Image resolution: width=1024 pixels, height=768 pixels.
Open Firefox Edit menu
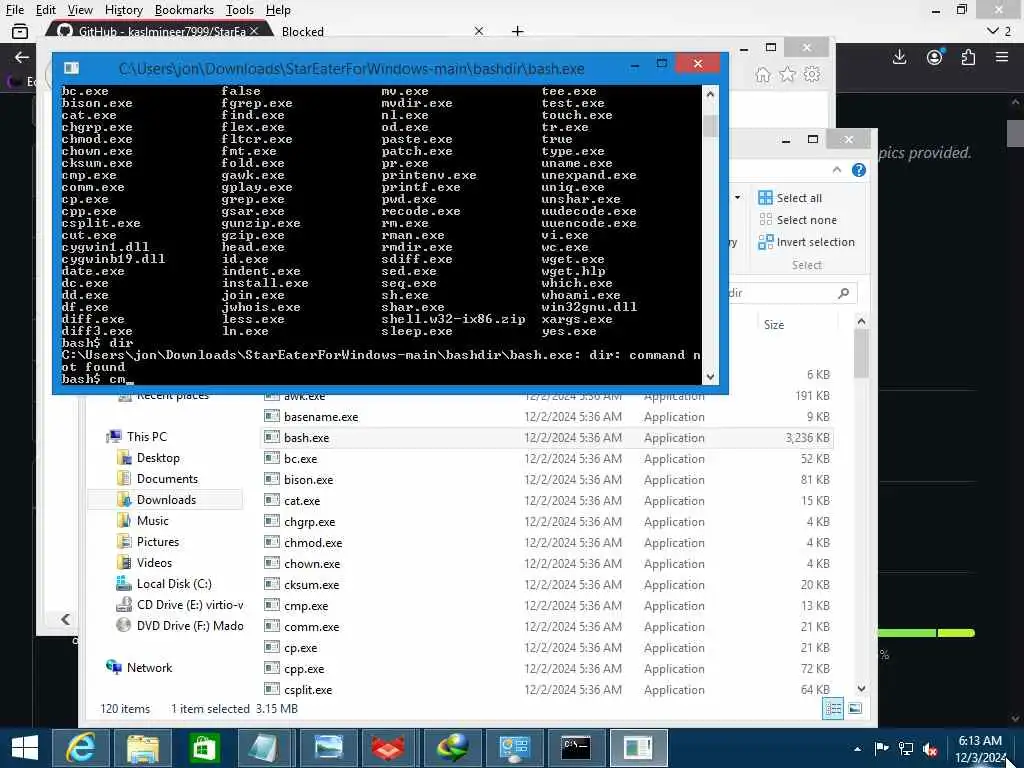[x=45, y=10]
